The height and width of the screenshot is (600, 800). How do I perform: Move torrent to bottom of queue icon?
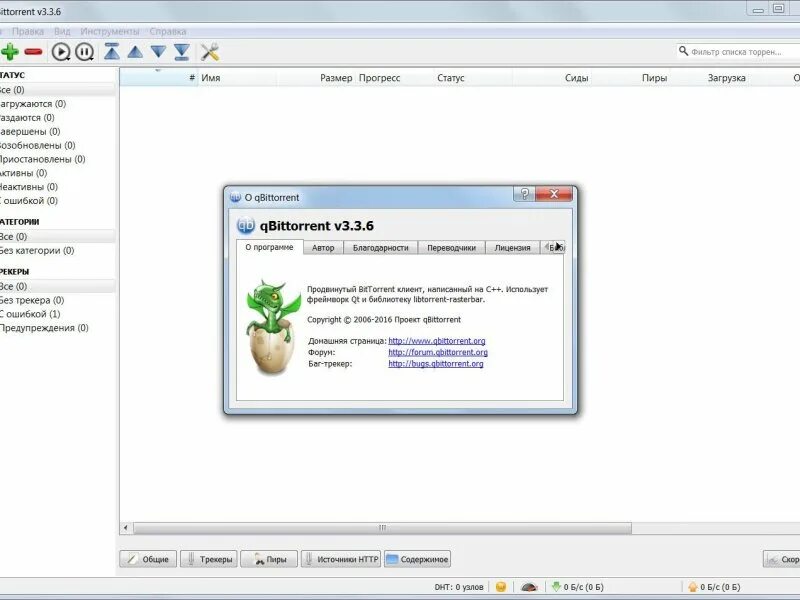(182, 52)
